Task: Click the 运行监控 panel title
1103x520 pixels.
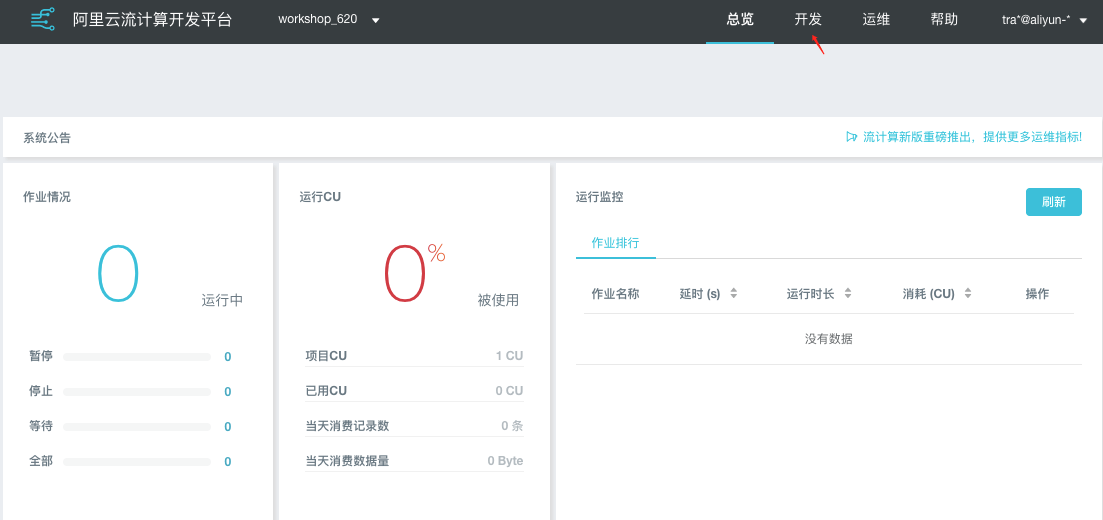Action: coord(599,197)
